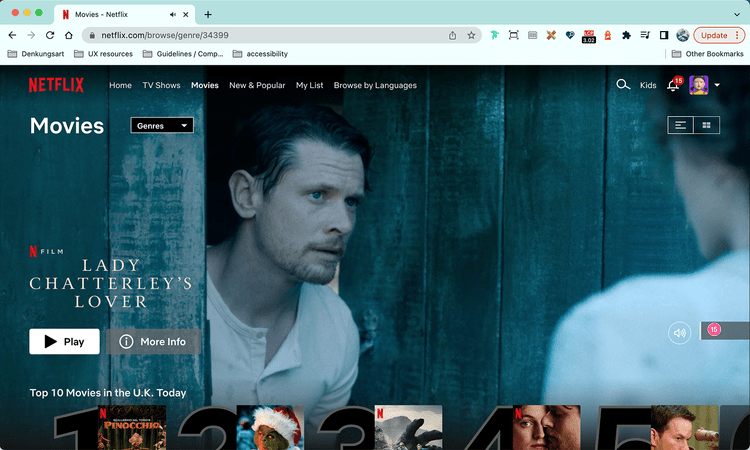Open the Pinocchio movie thumbnail
The height and width of the screenshot is (450, 750).
coord(132,428)
